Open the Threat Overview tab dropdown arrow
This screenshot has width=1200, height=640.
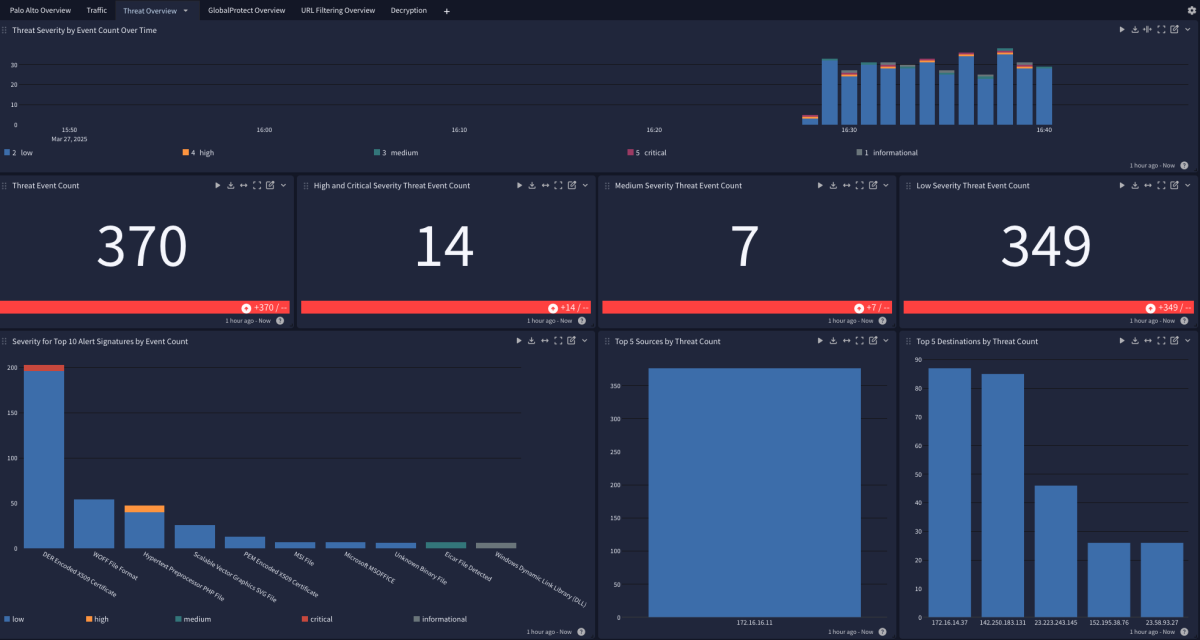[185, 11]
